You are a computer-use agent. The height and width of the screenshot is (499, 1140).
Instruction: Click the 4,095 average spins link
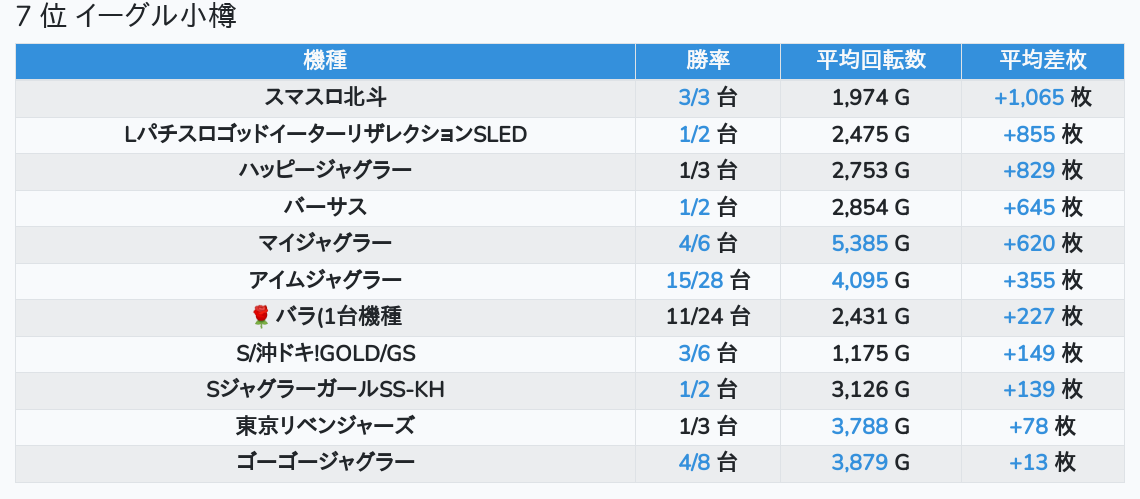[x=860, y=280]
